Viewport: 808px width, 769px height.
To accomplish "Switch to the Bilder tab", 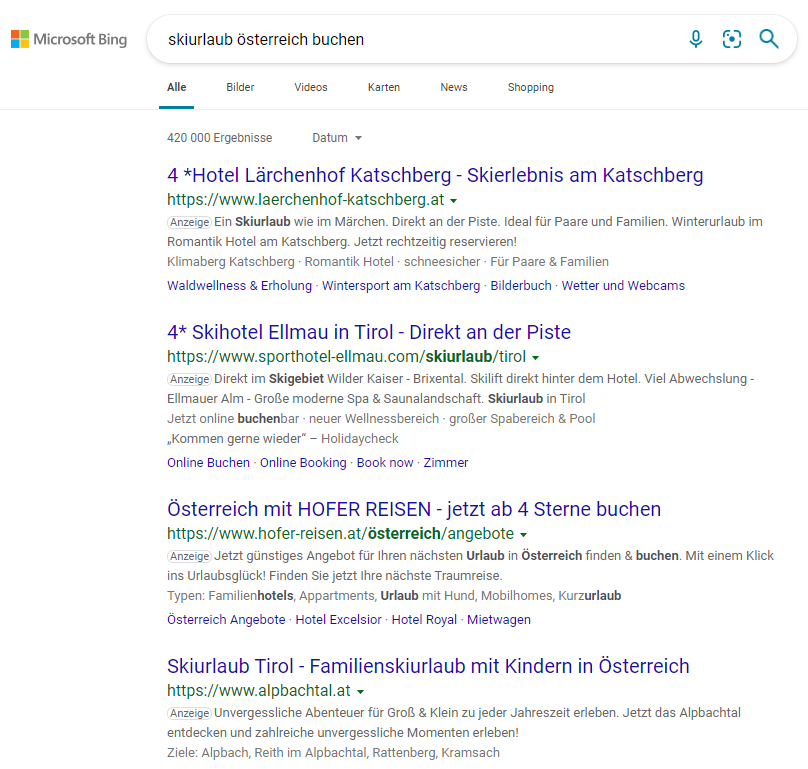I will click(x=240, y=87).
